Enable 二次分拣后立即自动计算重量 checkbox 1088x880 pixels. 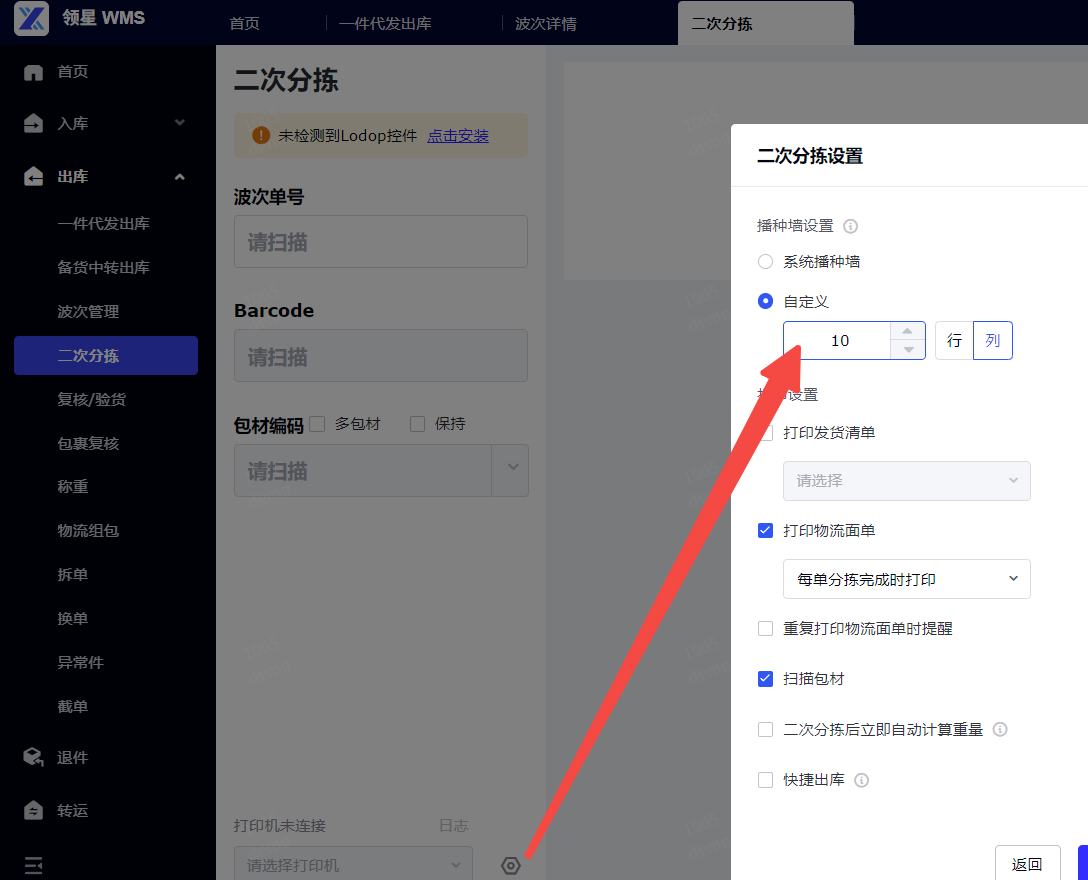[x=765, y=729]
